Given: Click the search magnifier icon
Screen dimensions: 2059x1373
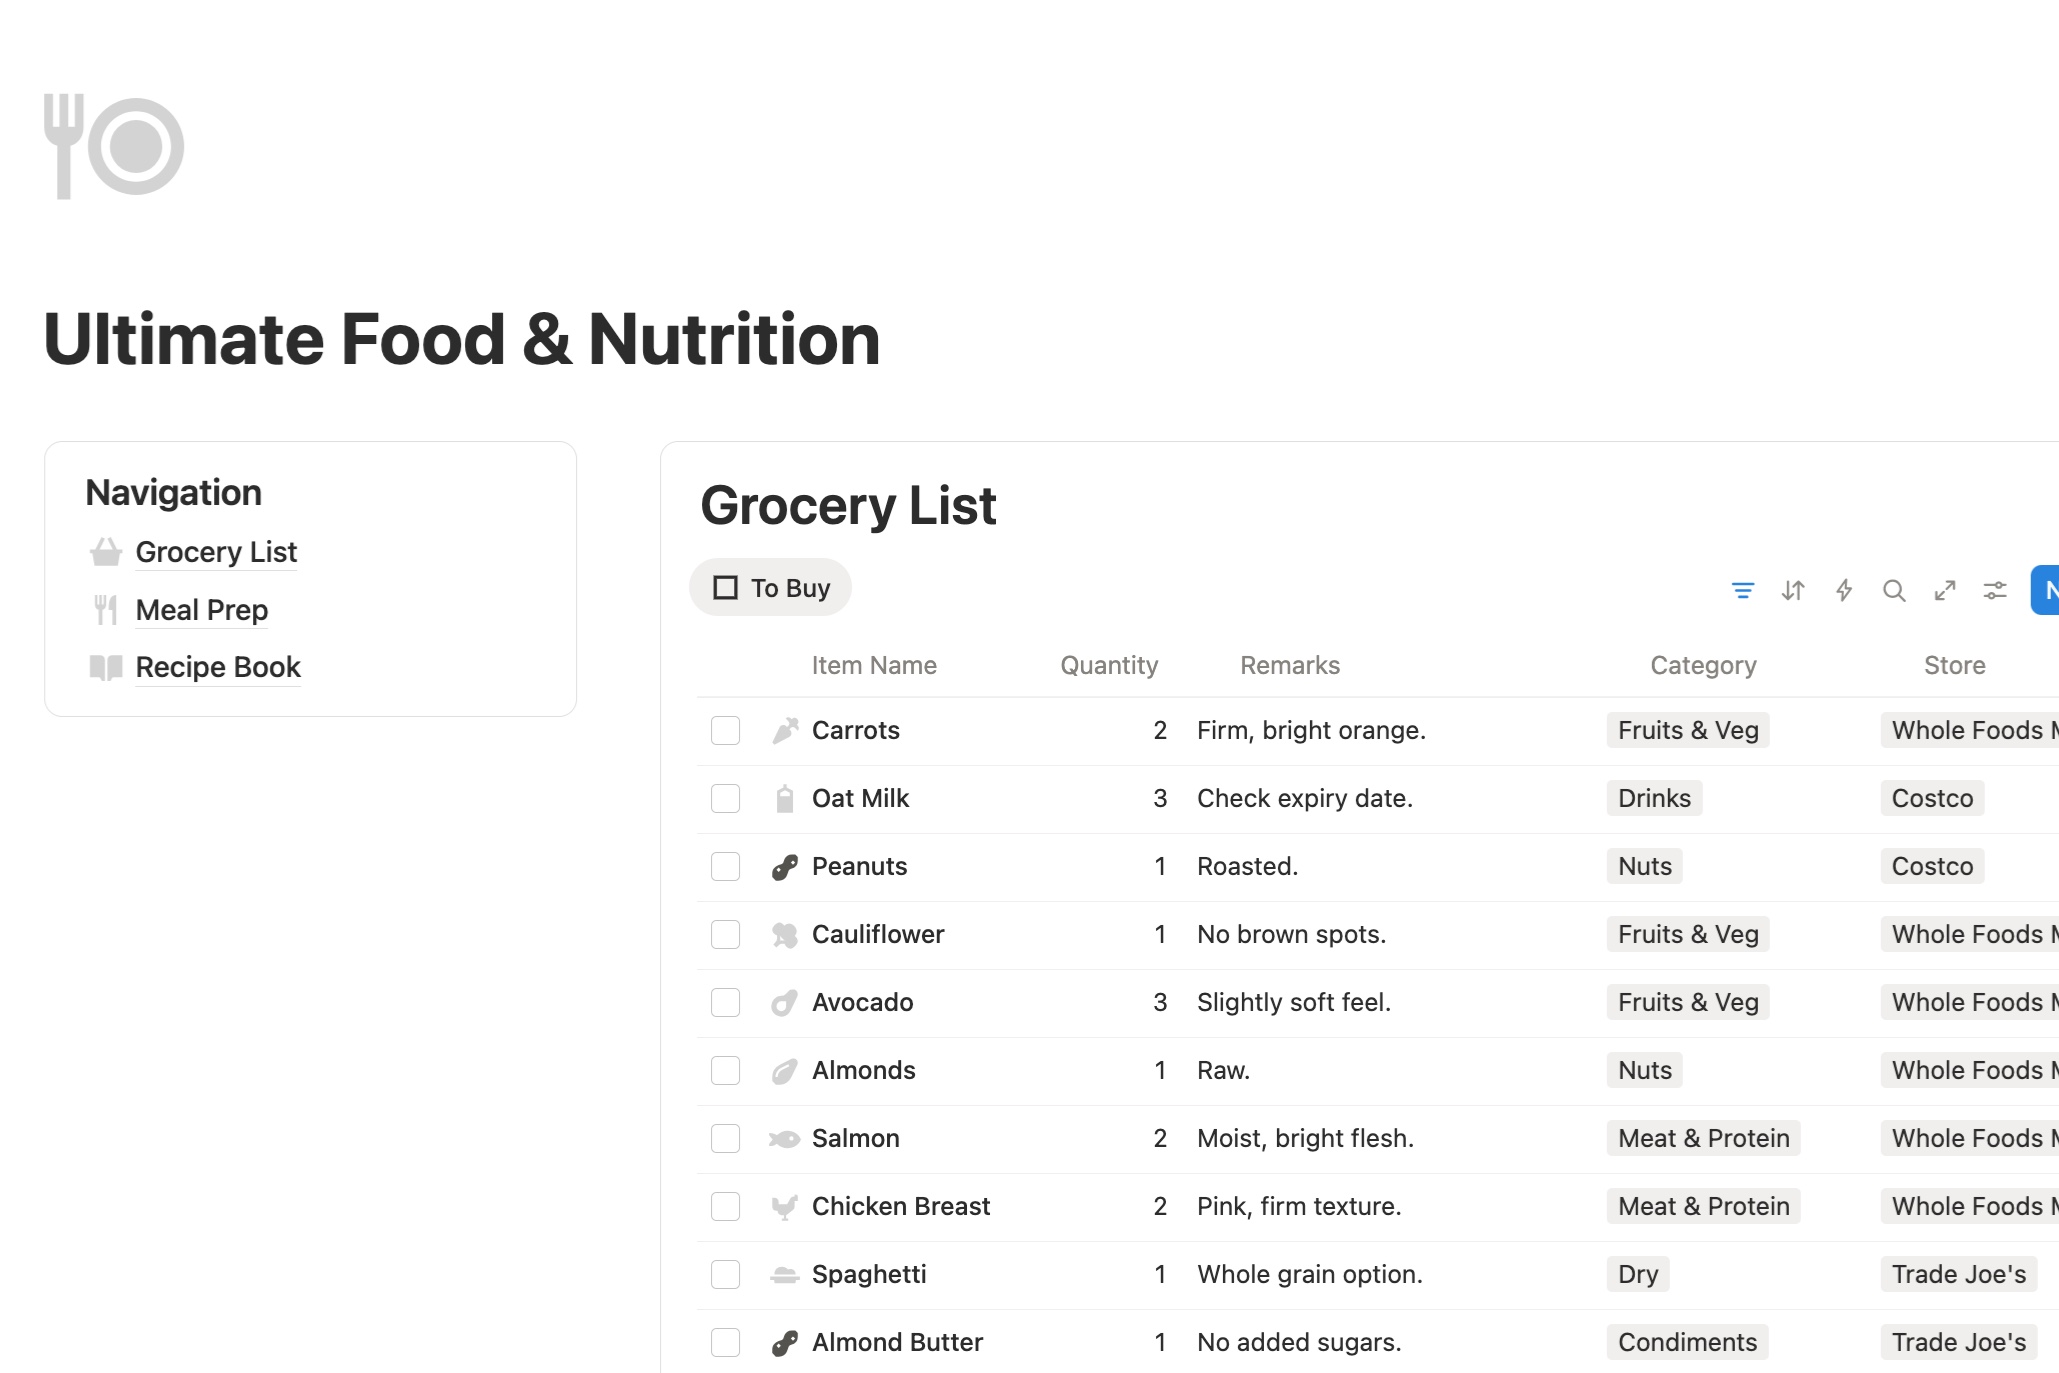Looking at the screenshot, I should pos(1894,590).
